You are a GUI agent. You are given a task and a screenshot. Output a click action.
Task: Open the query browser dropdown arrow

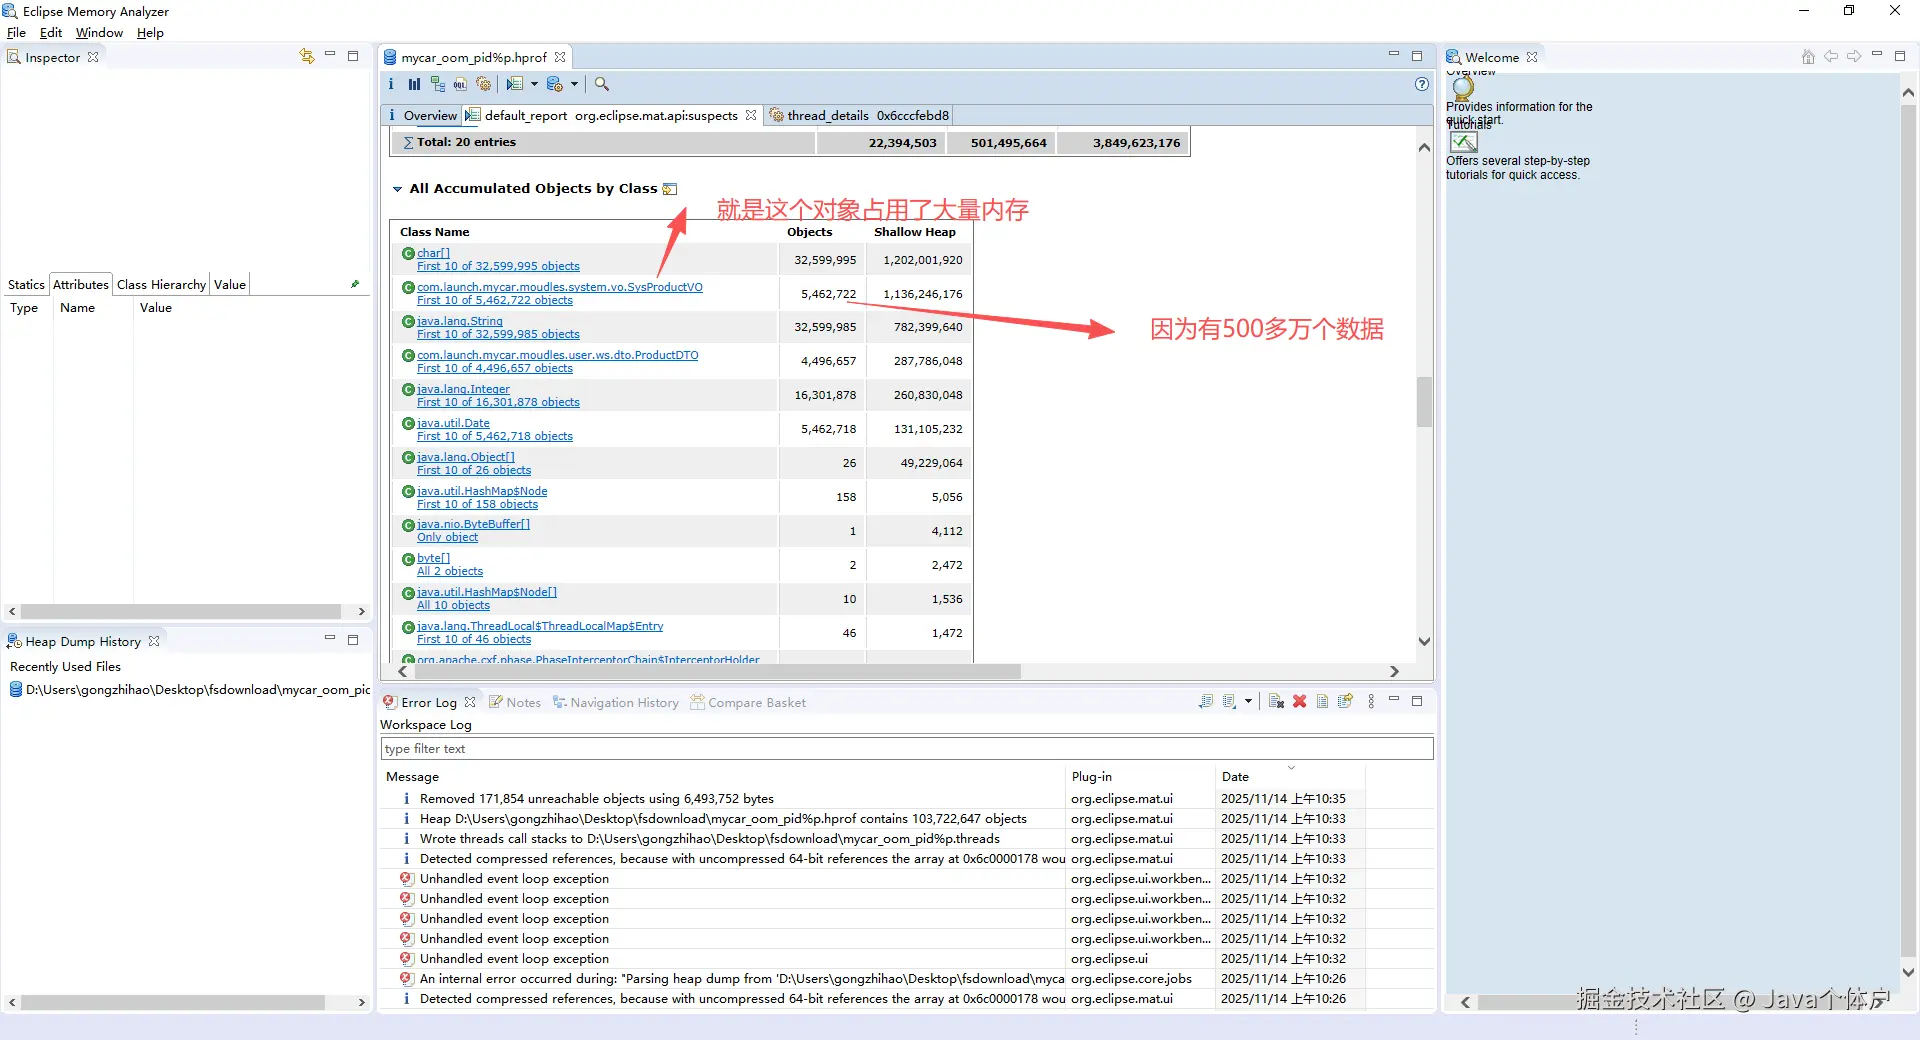click(574, 84)
